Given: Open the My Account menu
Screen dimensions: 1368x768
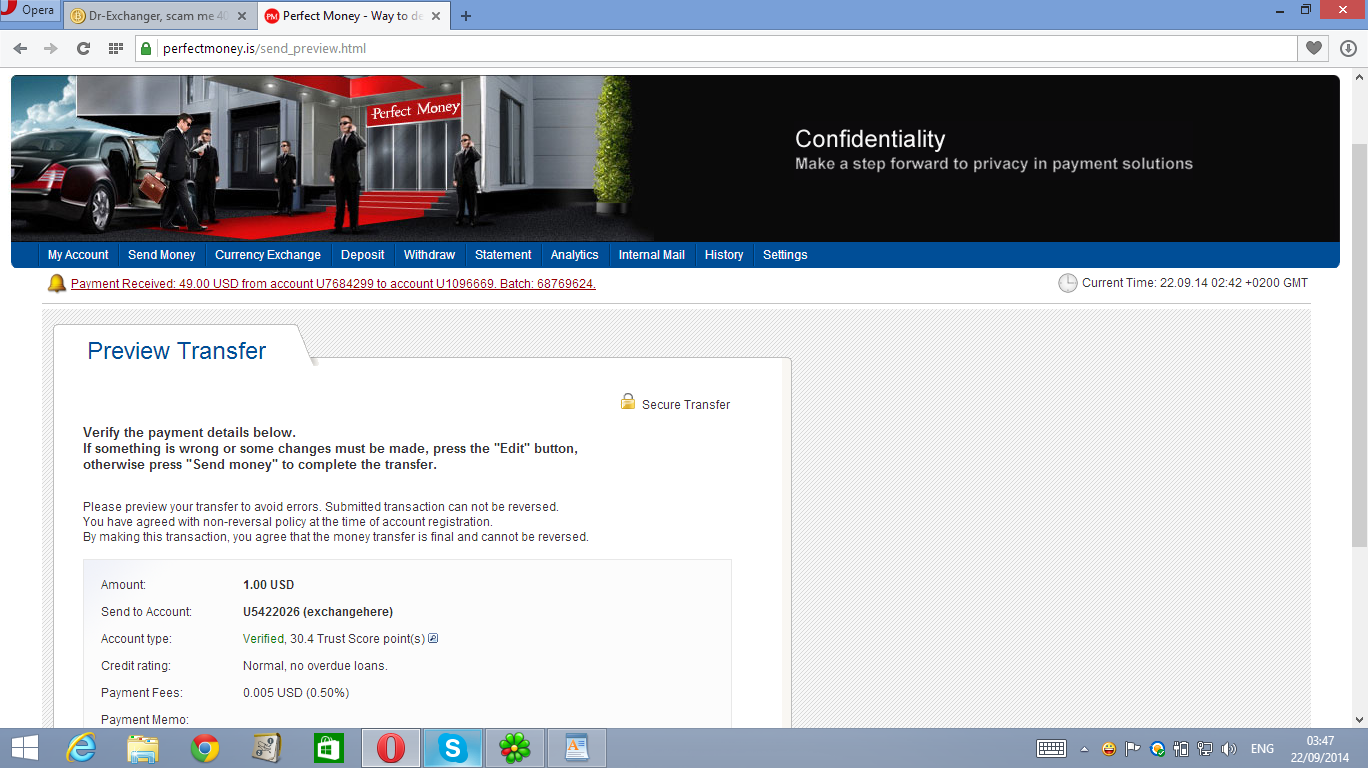Looking at the screenshot, I should [x=78, y=255].
